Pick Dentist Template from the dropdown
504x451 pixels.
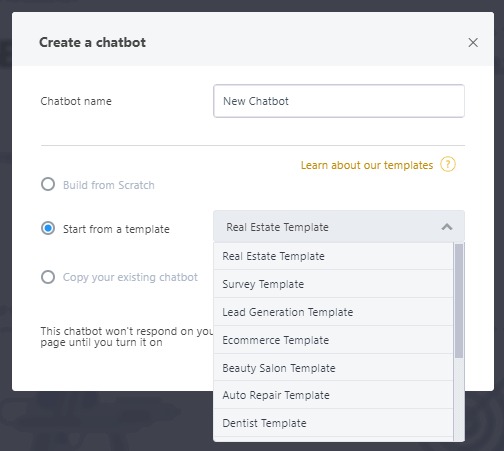(x=333, y=423)
